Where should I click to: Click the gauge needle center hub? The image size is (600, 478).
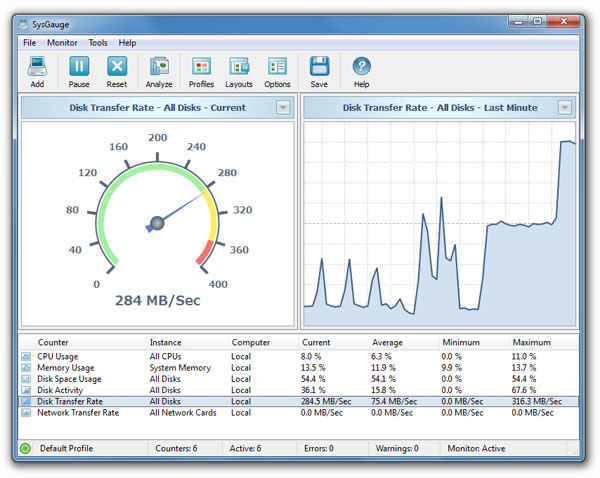tap(157, 223)
